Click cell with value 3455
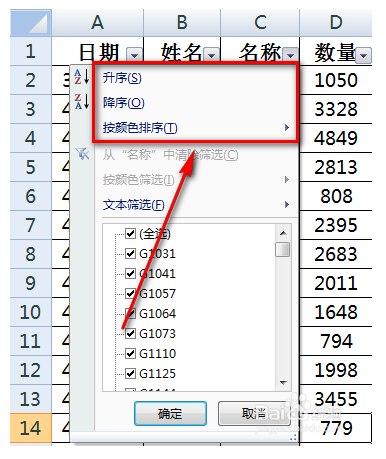 [336, 399]
